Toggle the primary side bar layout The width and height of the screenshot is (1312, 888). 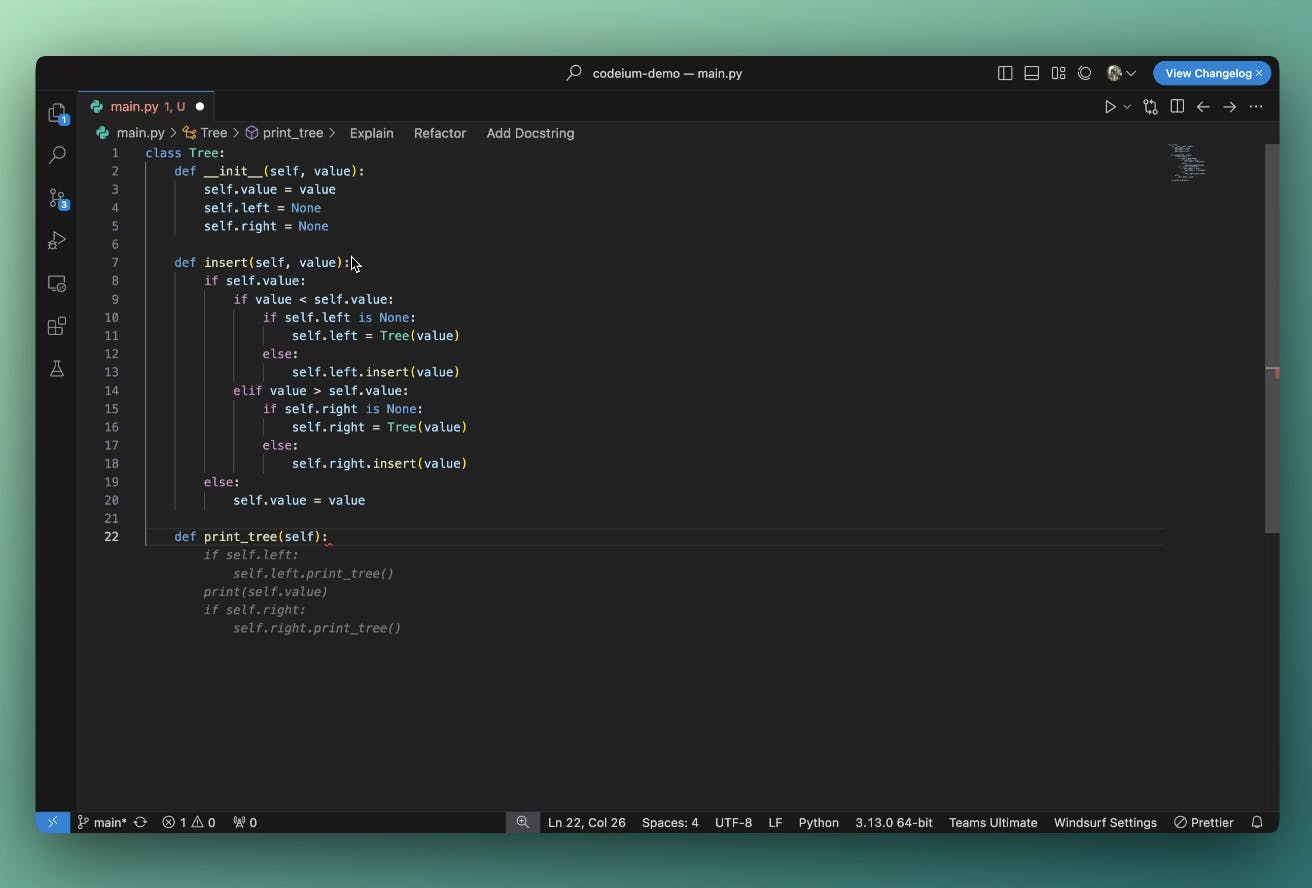point(1005,73)
